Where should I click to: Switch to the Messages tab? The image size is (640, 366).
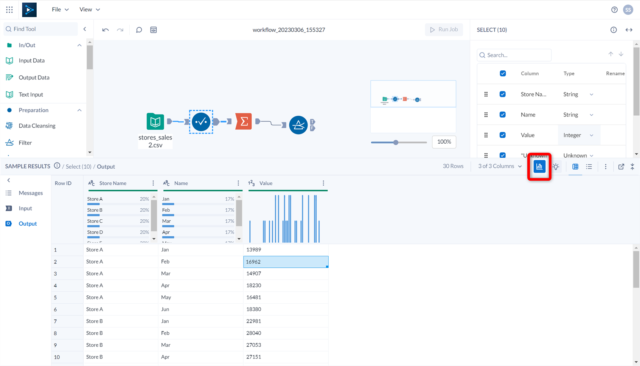pos(30,193)
